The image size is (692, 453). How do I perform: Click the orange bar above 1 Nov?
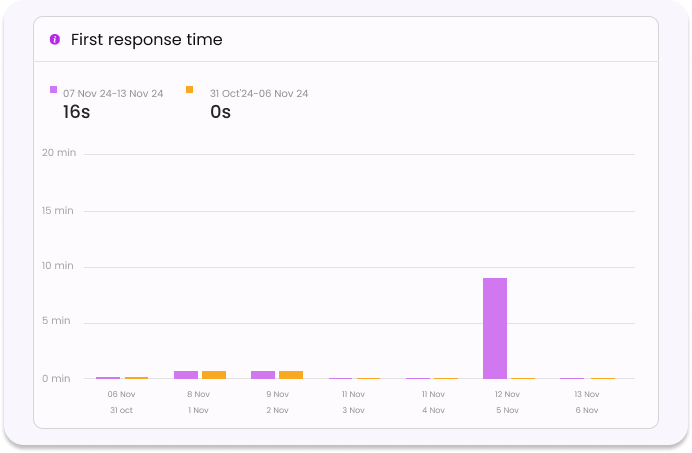(x=214, y=375)
